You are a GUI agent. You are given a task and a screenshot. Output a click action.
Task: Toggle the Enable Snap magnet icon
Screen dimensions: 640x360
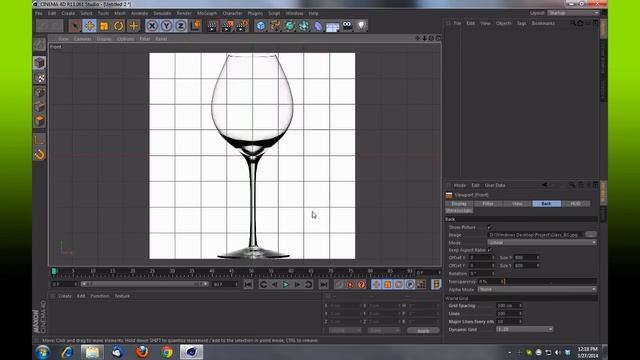click(40, 155)
